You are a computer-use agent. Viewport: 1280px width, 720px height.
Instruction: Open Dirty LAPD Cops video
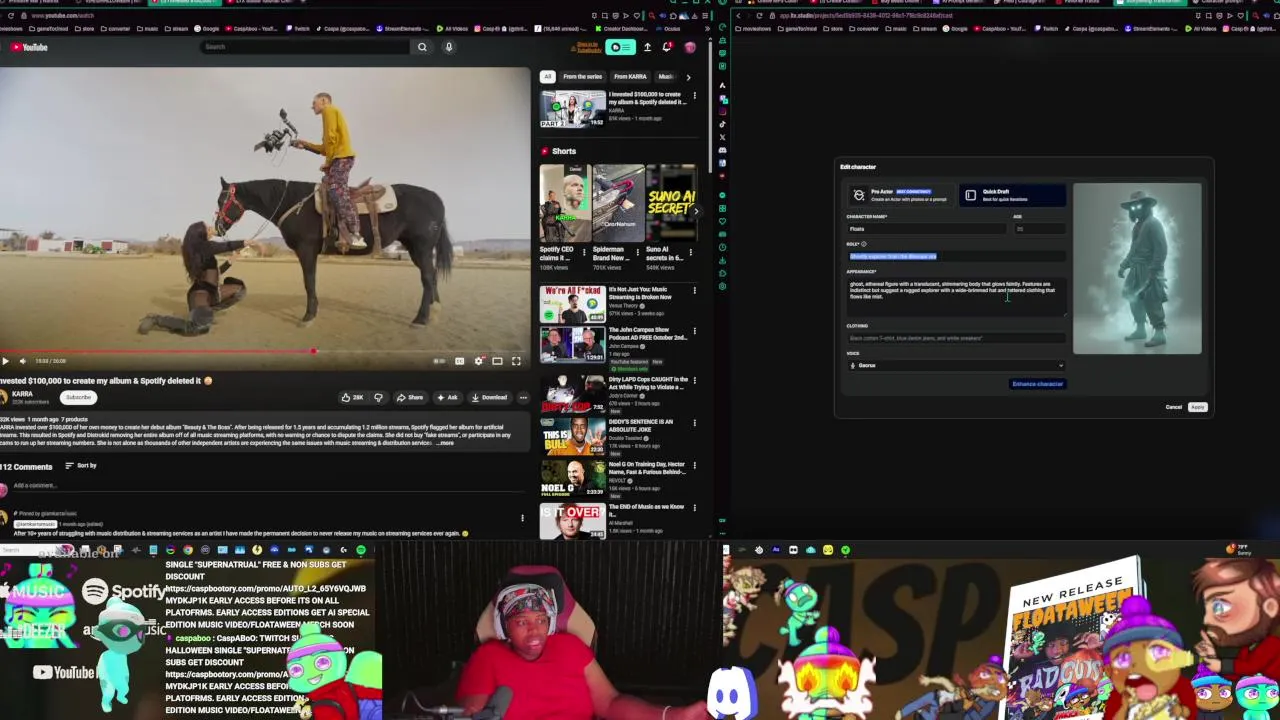pos(572,395)
